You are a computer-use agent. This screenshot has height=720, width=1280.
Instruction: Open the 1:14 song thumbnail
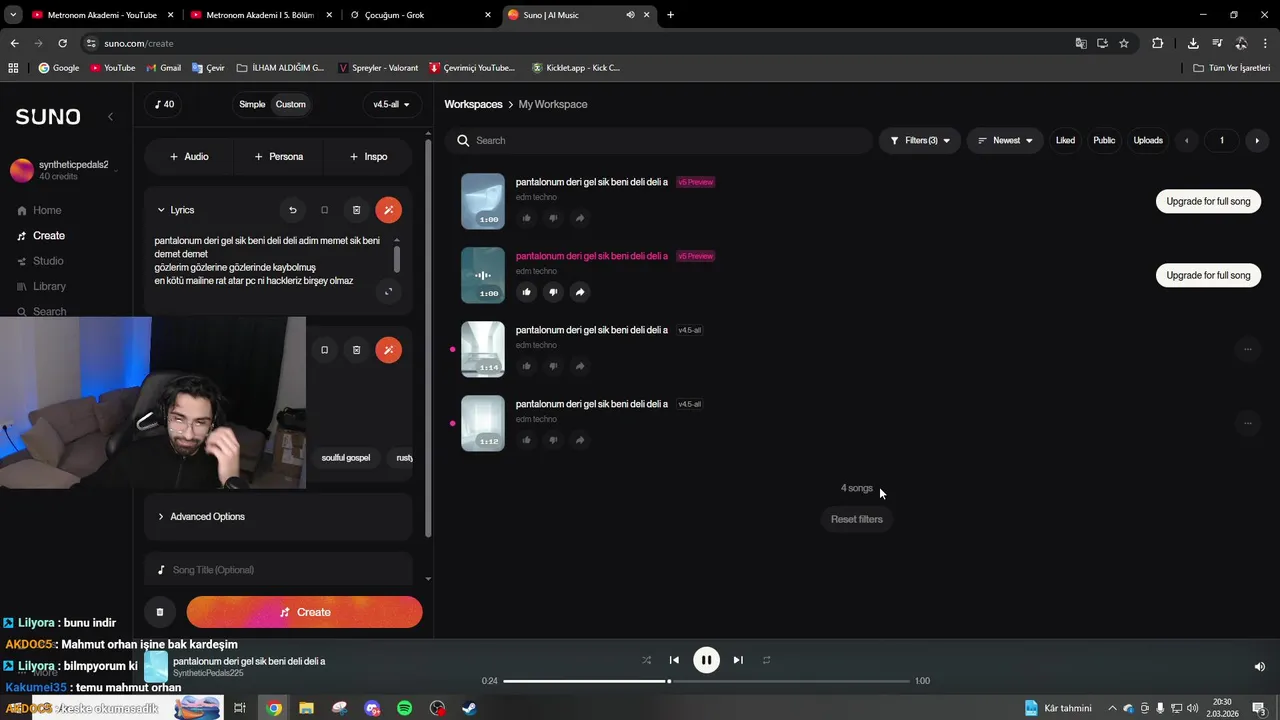point(483,349)
